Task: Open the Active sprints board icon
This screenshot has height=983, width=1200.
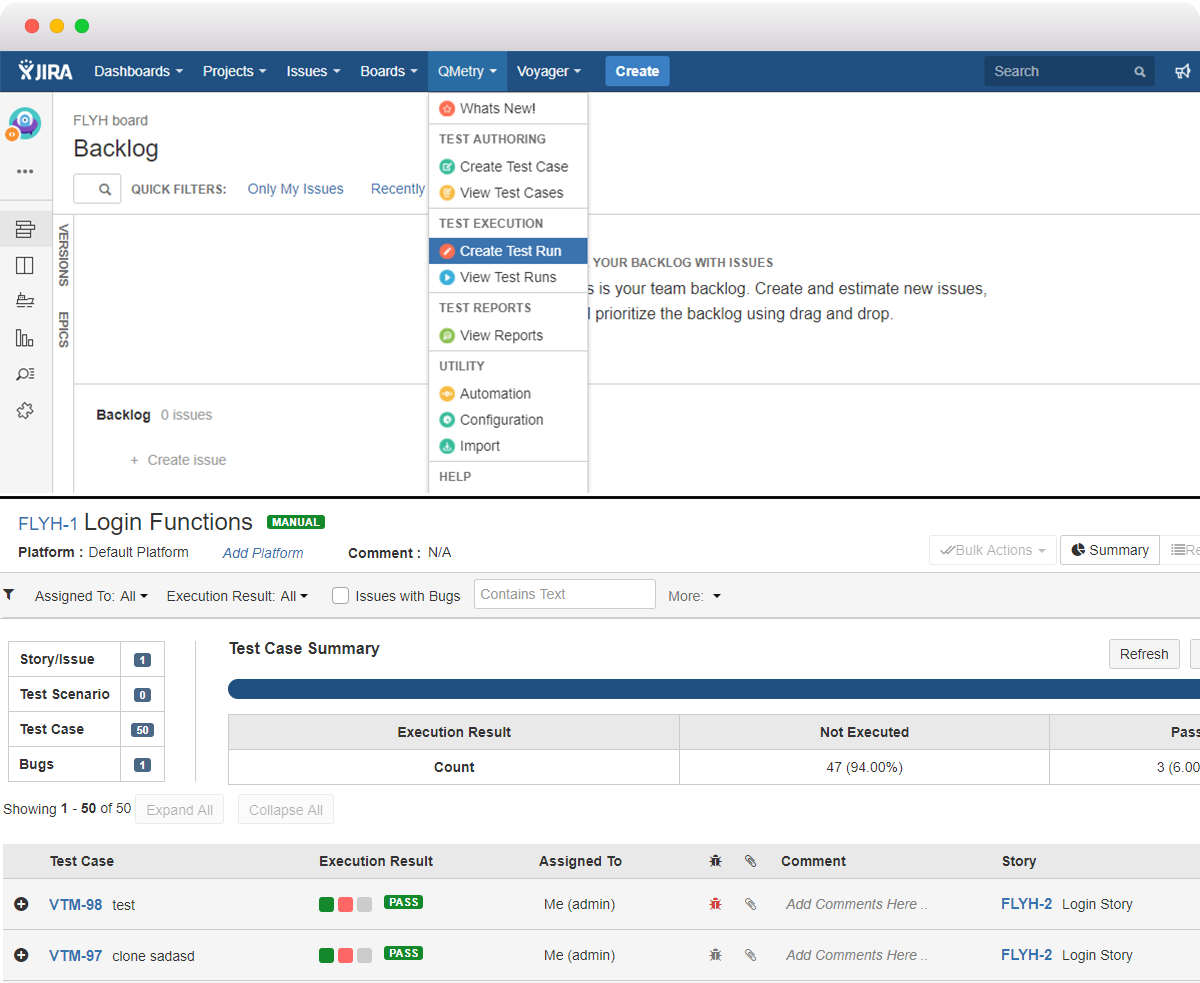Action: (x=25, y=265)
